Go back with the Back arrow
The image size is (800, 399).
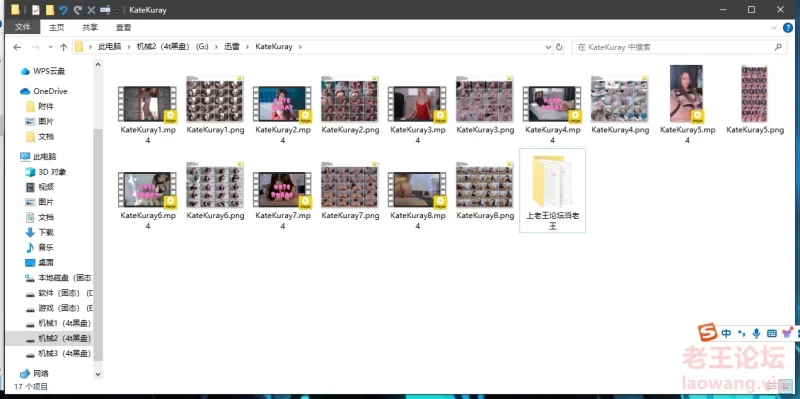click(17, 47)
